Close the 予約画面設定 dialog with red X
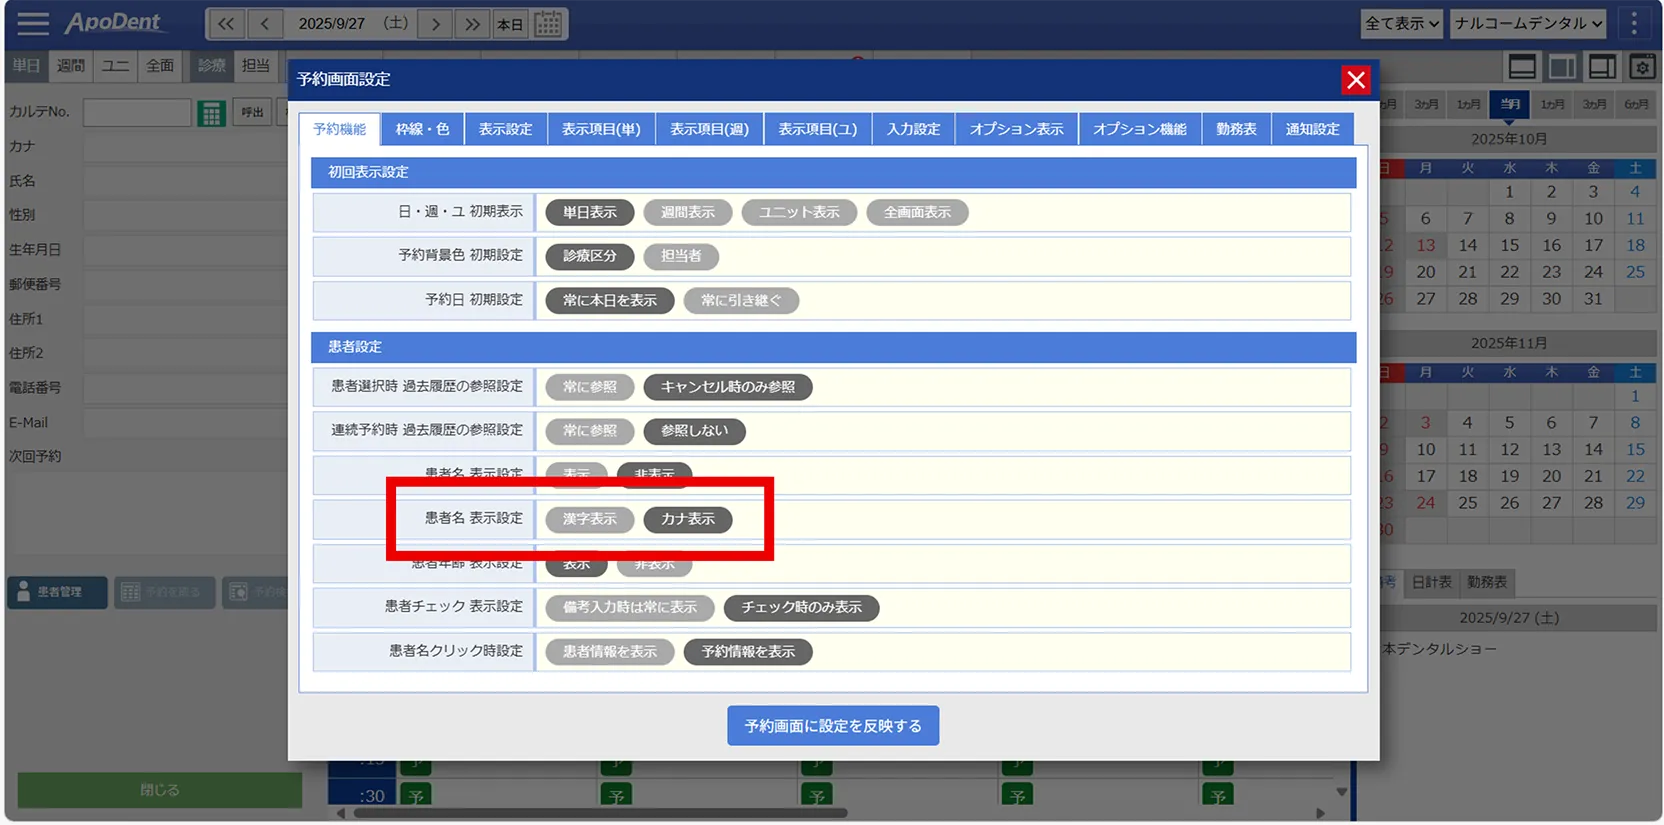This screenshot has width=1664, height=825. 1355,80
